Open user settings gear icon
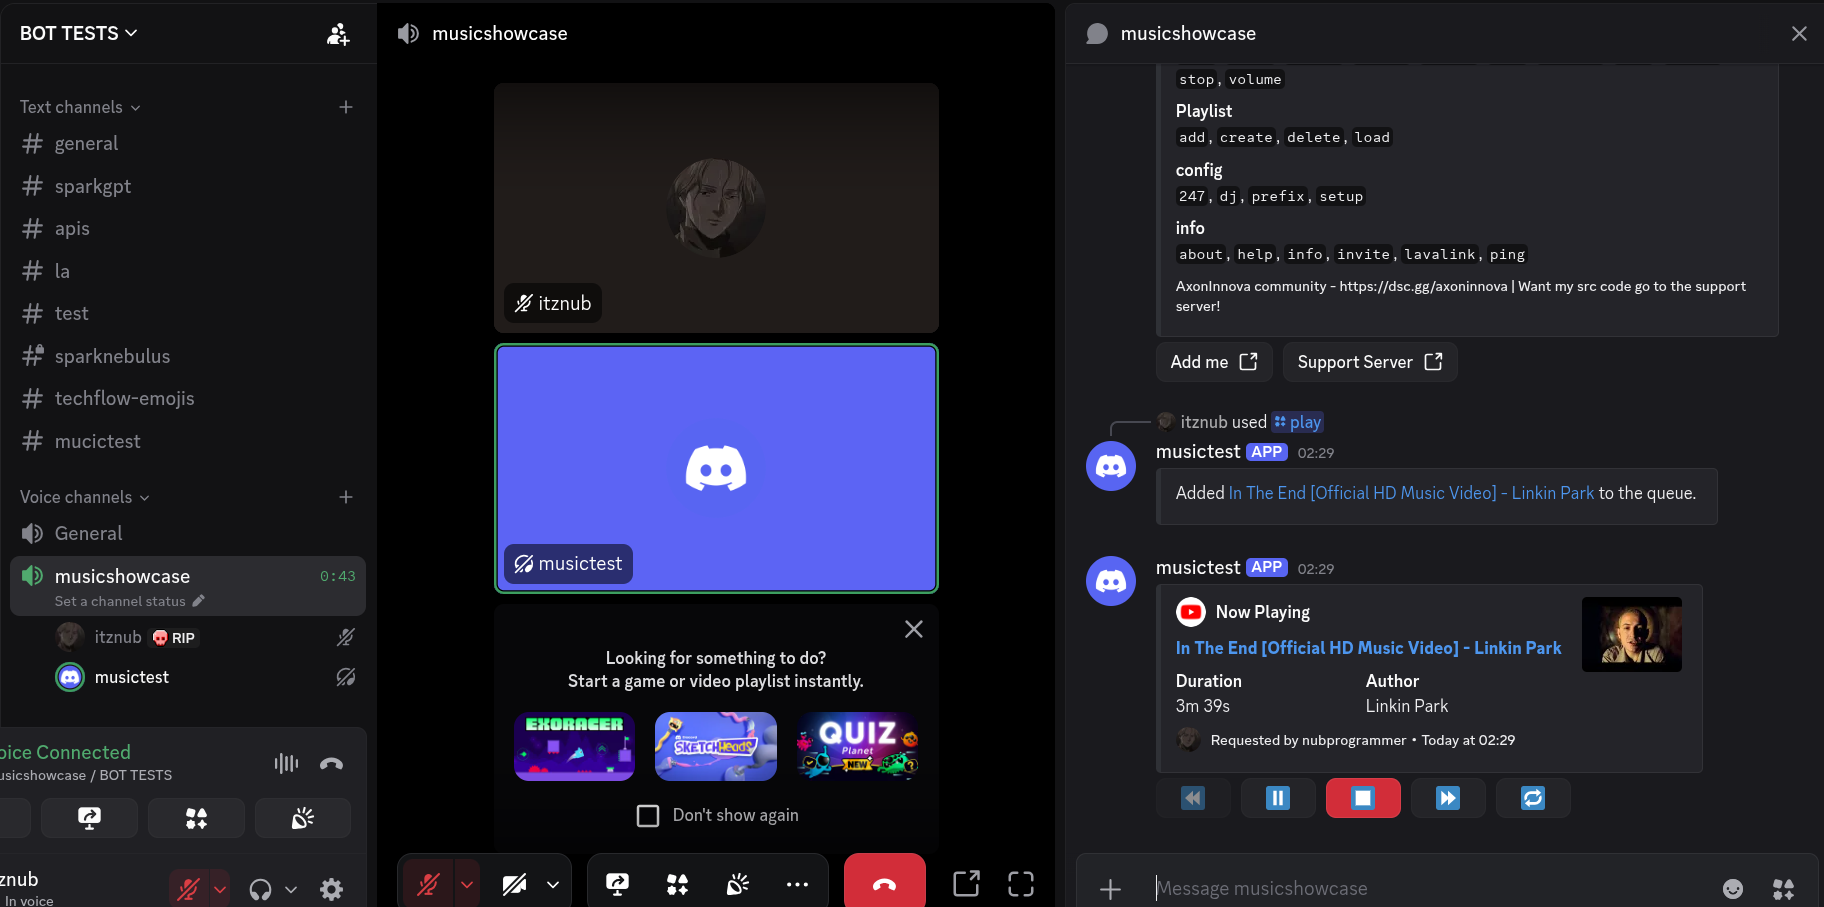Screen dimensions: 1824x907 331,889
